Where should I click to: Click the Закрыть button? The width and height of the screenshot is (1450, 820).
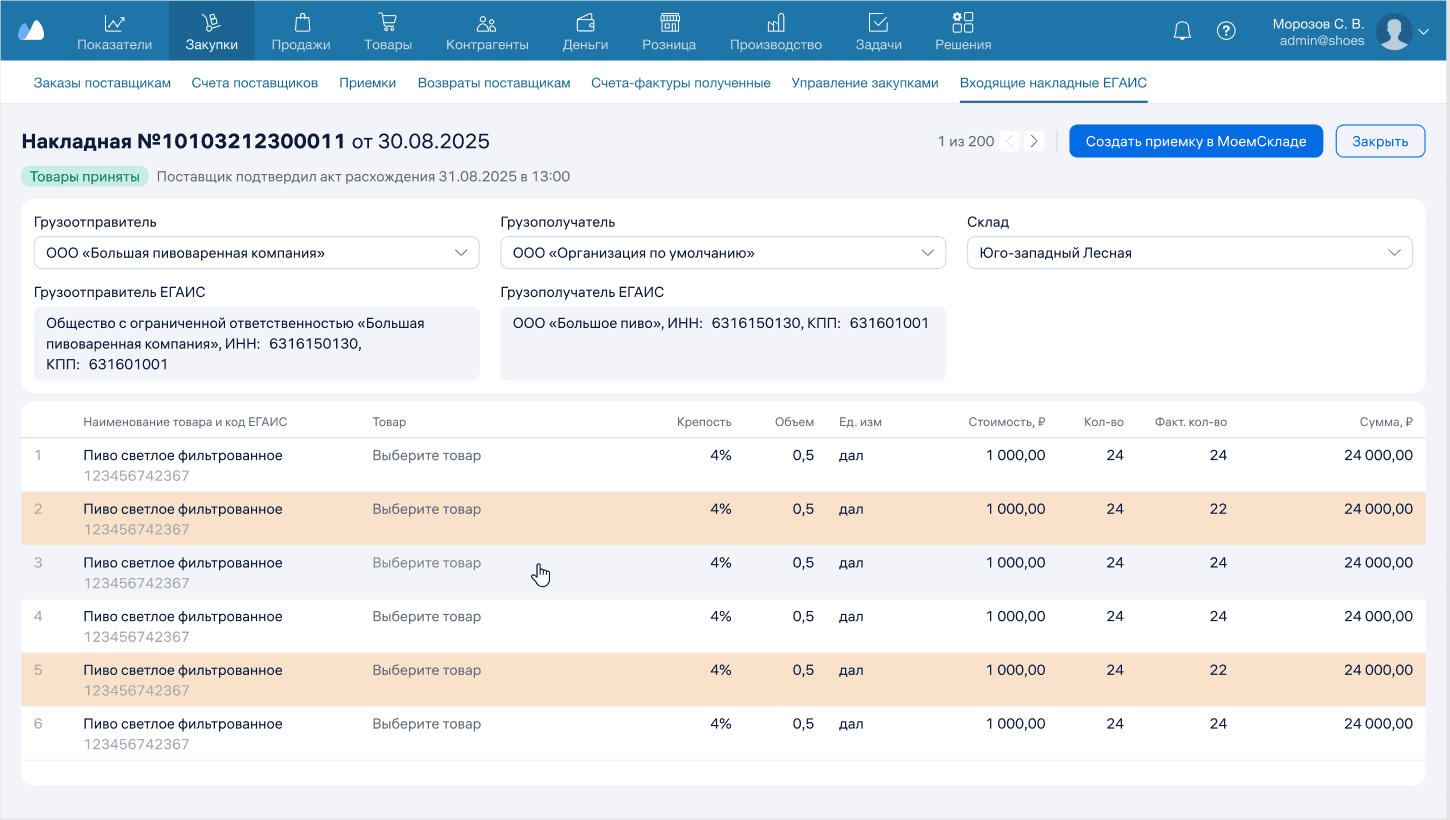[x=1380, y=141]
